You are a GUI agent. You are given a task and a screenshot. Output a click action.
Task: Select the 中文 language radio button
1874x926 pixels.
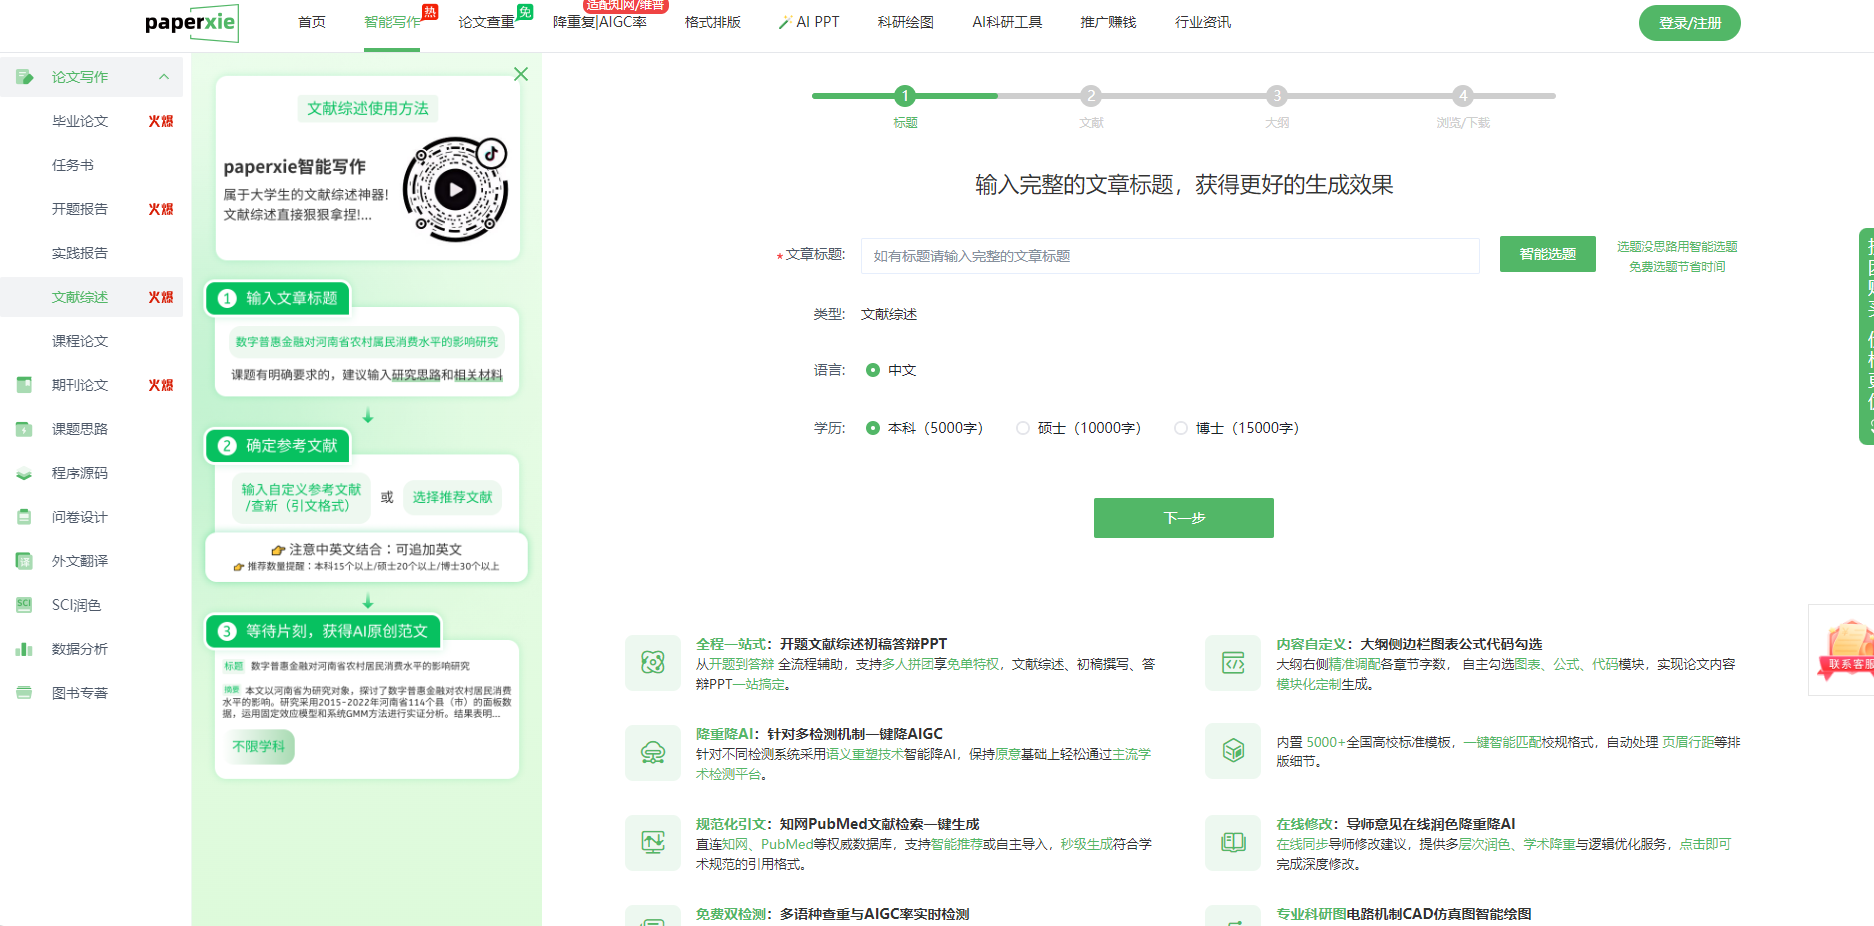tap(873, 370)
